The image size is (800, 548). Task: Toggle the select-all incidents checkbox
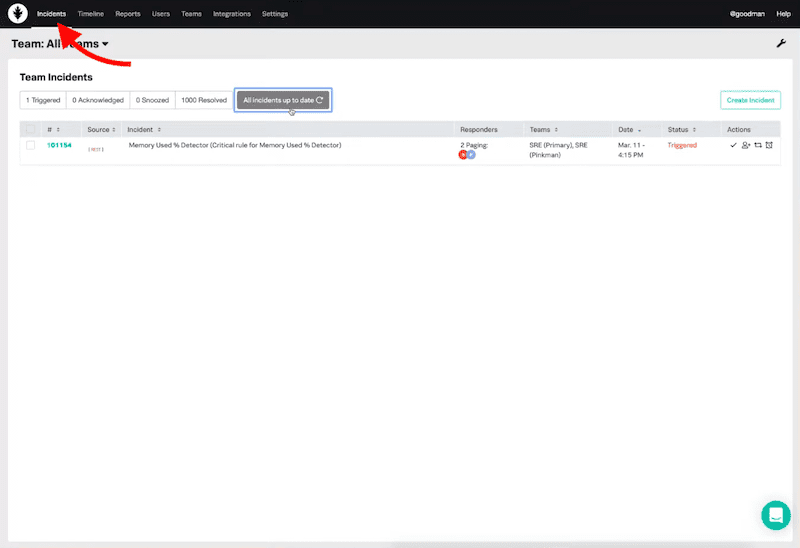tap(30, 129)
